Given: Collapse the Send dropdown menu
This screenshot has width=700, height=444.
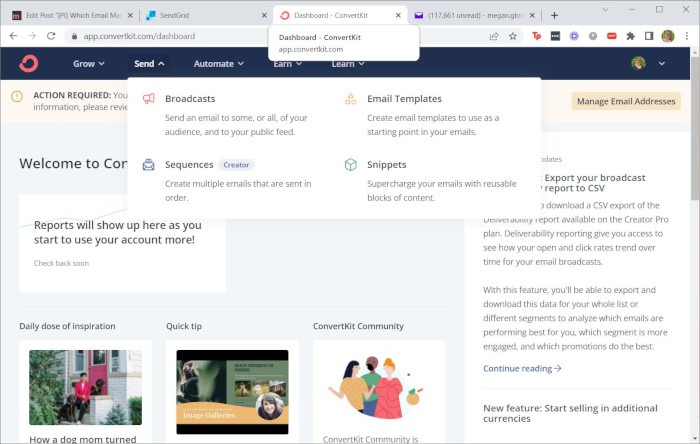Looking at the screenshot, I should (x=149, y=64).
